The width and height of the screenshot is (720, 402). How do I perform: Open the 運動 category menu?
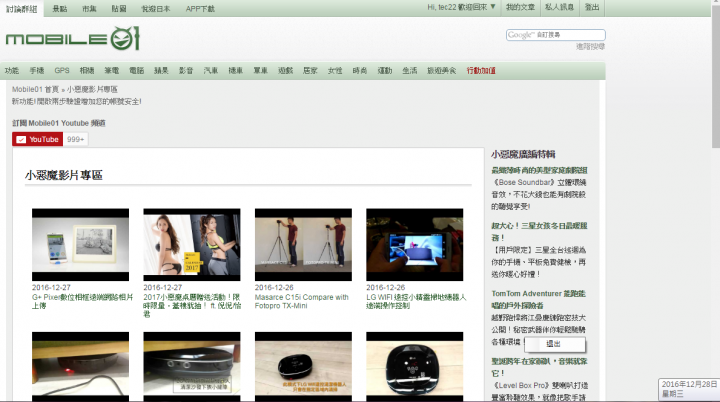(385, 70)
